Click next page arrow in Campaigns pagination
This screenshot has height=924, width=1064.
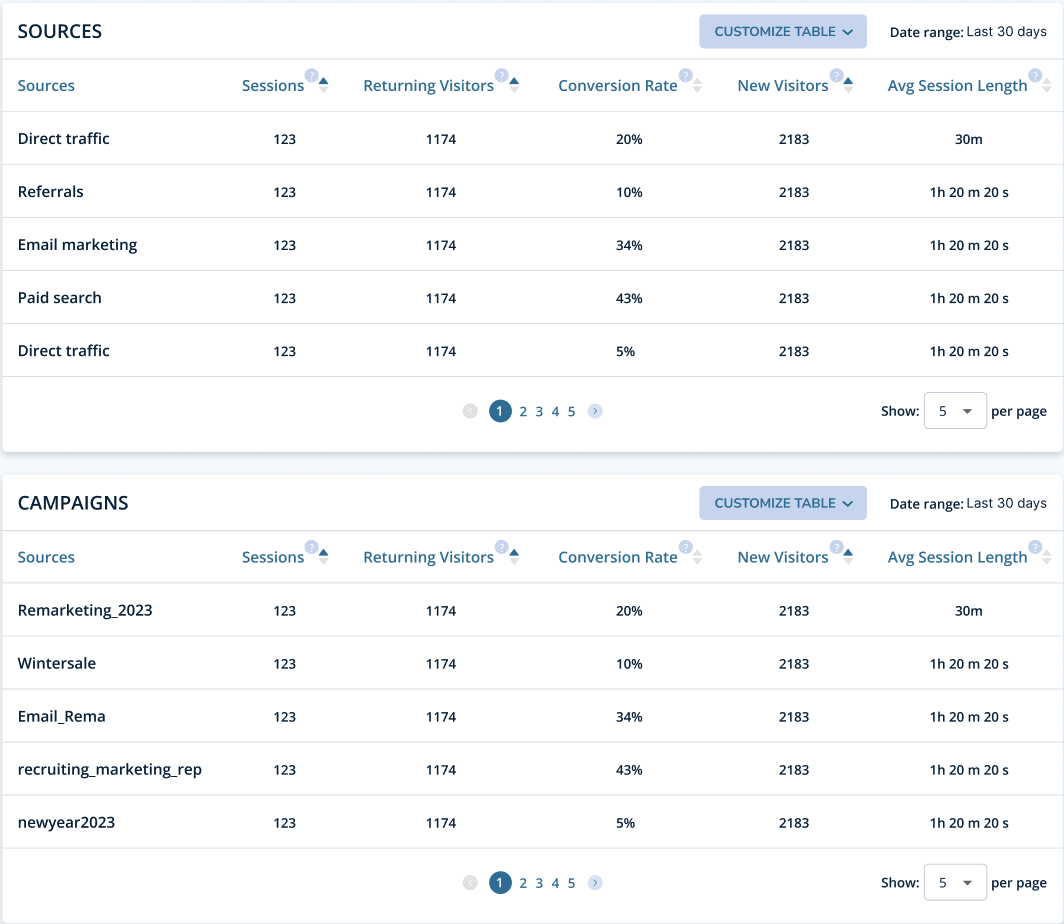595,883
